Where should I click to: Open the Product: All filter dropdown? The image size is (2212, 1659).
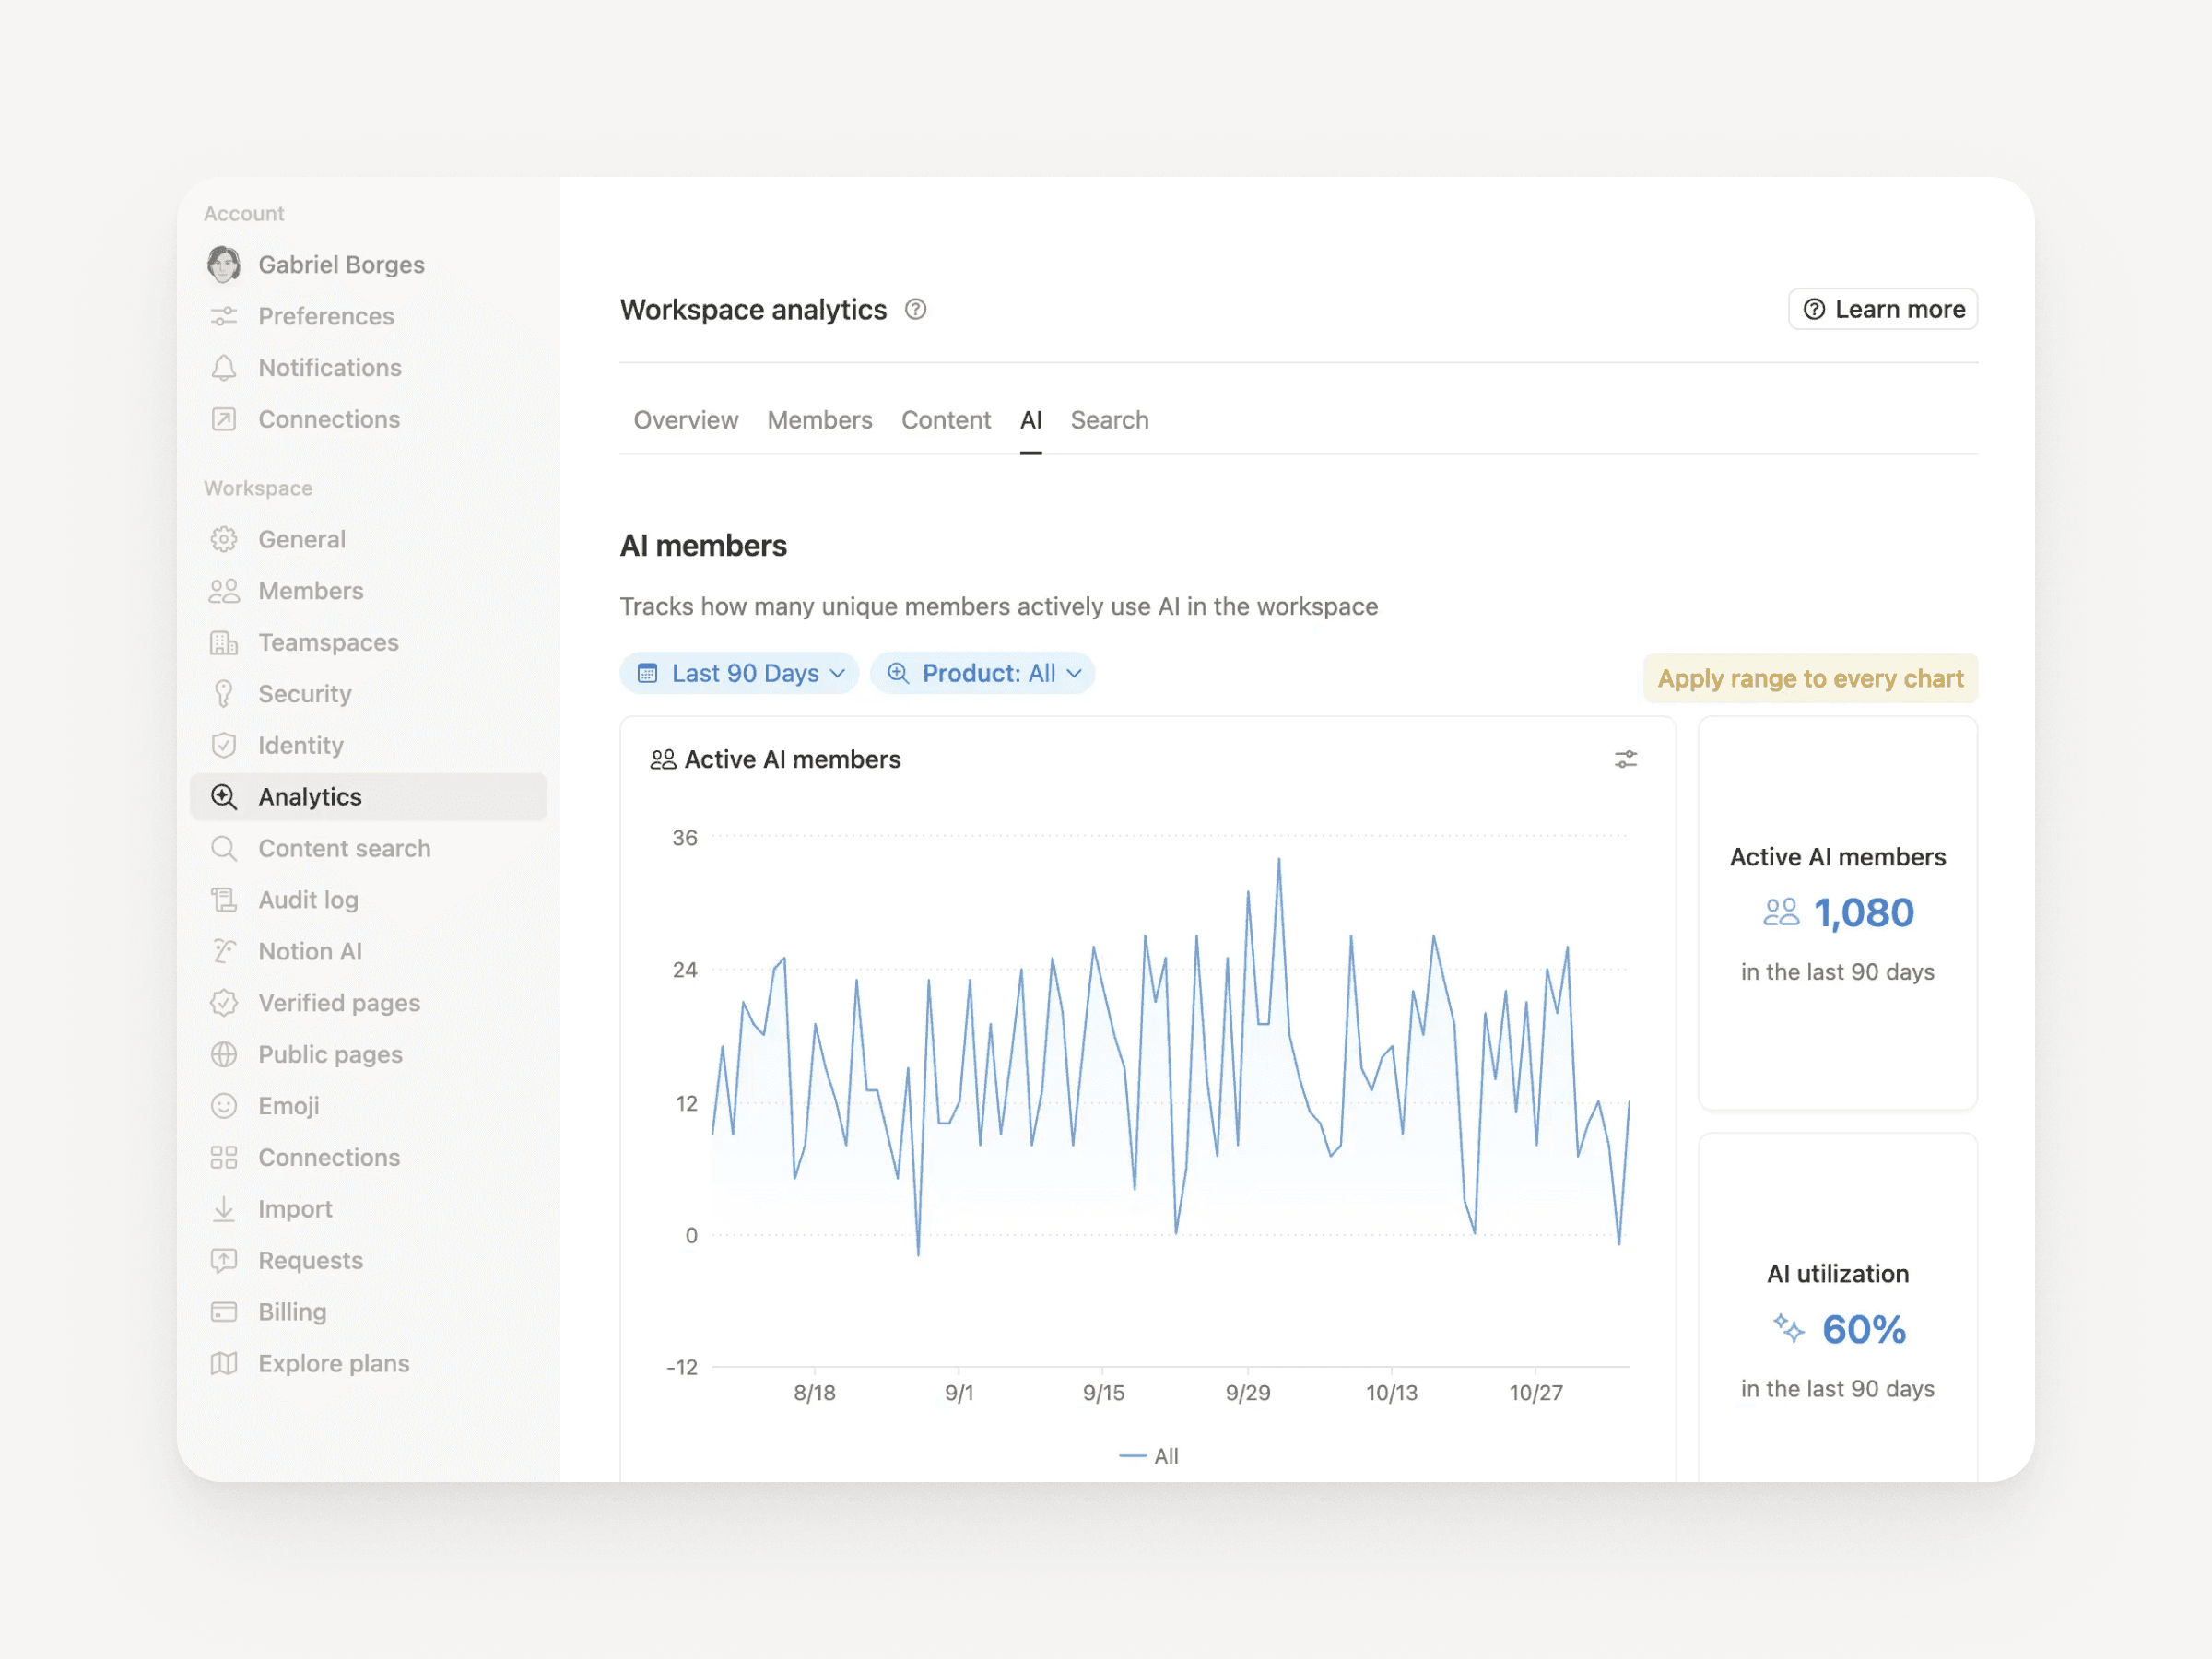tap(983, 673)
